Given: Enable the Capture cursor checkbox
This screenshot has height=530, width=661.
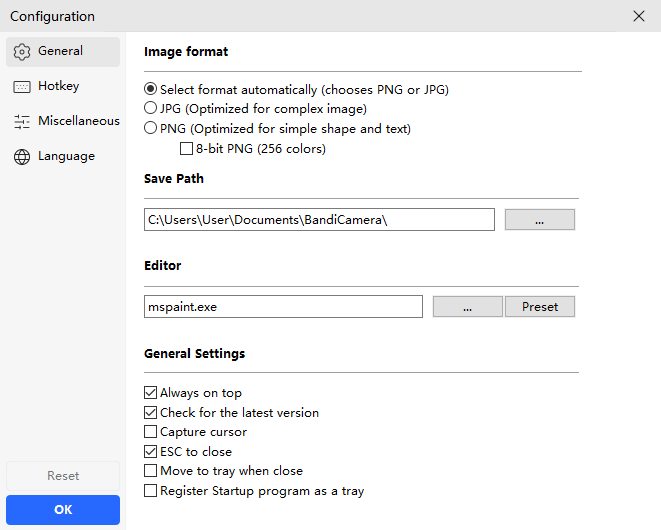Looking at the screenshot, I should coord(151,432).
